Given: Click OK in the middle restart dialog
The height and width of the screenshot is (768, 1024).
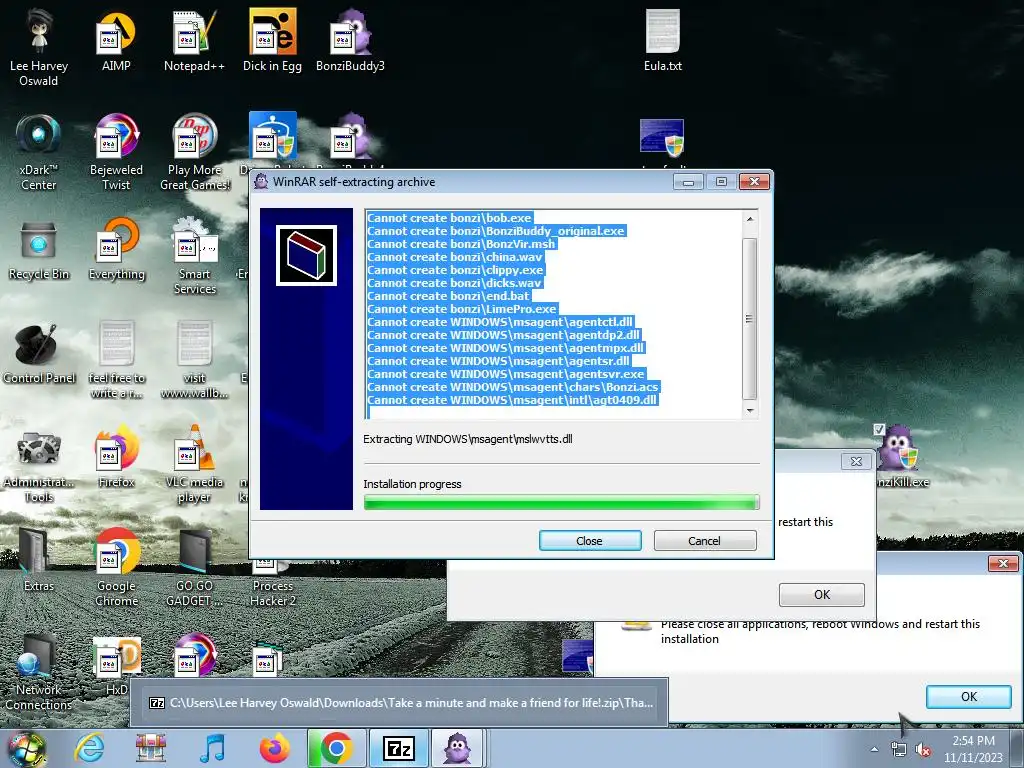Looking at the screenshot, I should click(822, 595).
